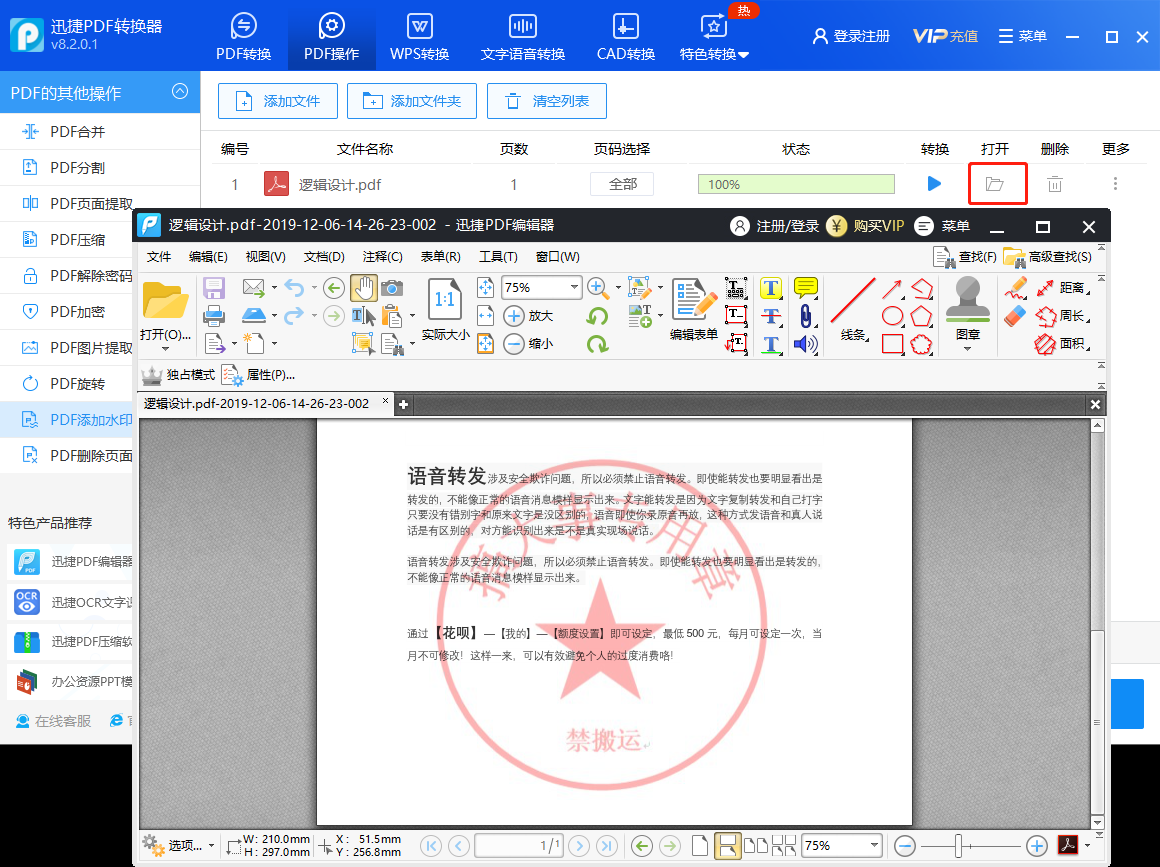Open the 文件 menu

pos(159,257)
